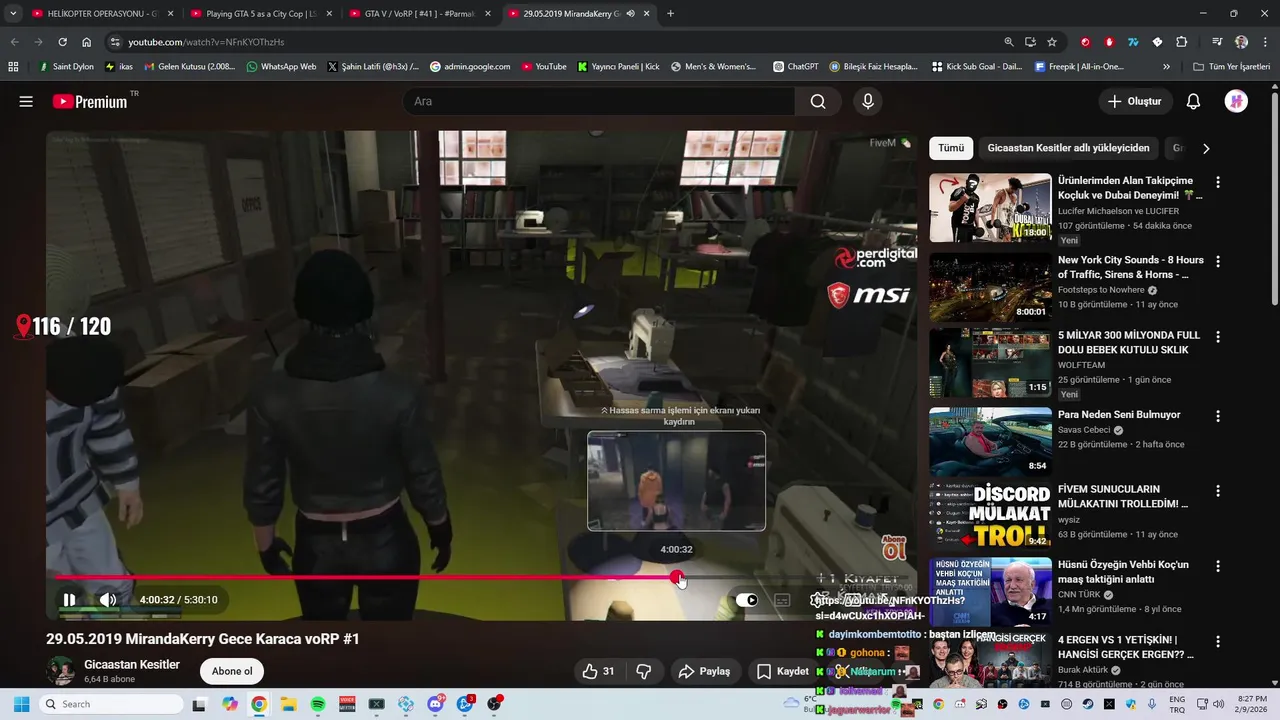This screenshot has height=720, width=1280.
Task: Open Chrome media control icon
Action: (x=1217, y=42)
